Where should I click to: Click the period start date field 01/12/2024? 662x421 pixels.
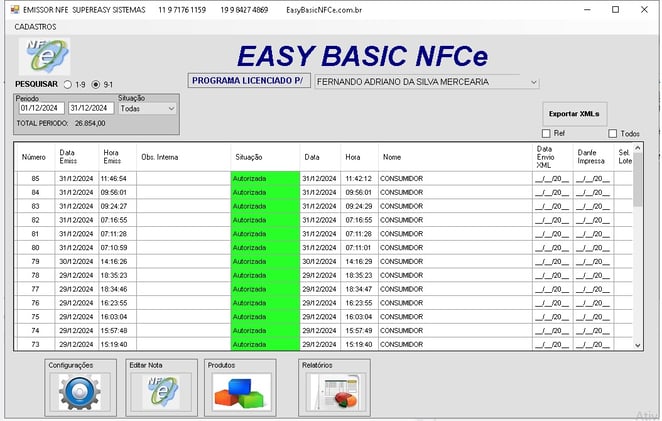[x=41, y=108]
